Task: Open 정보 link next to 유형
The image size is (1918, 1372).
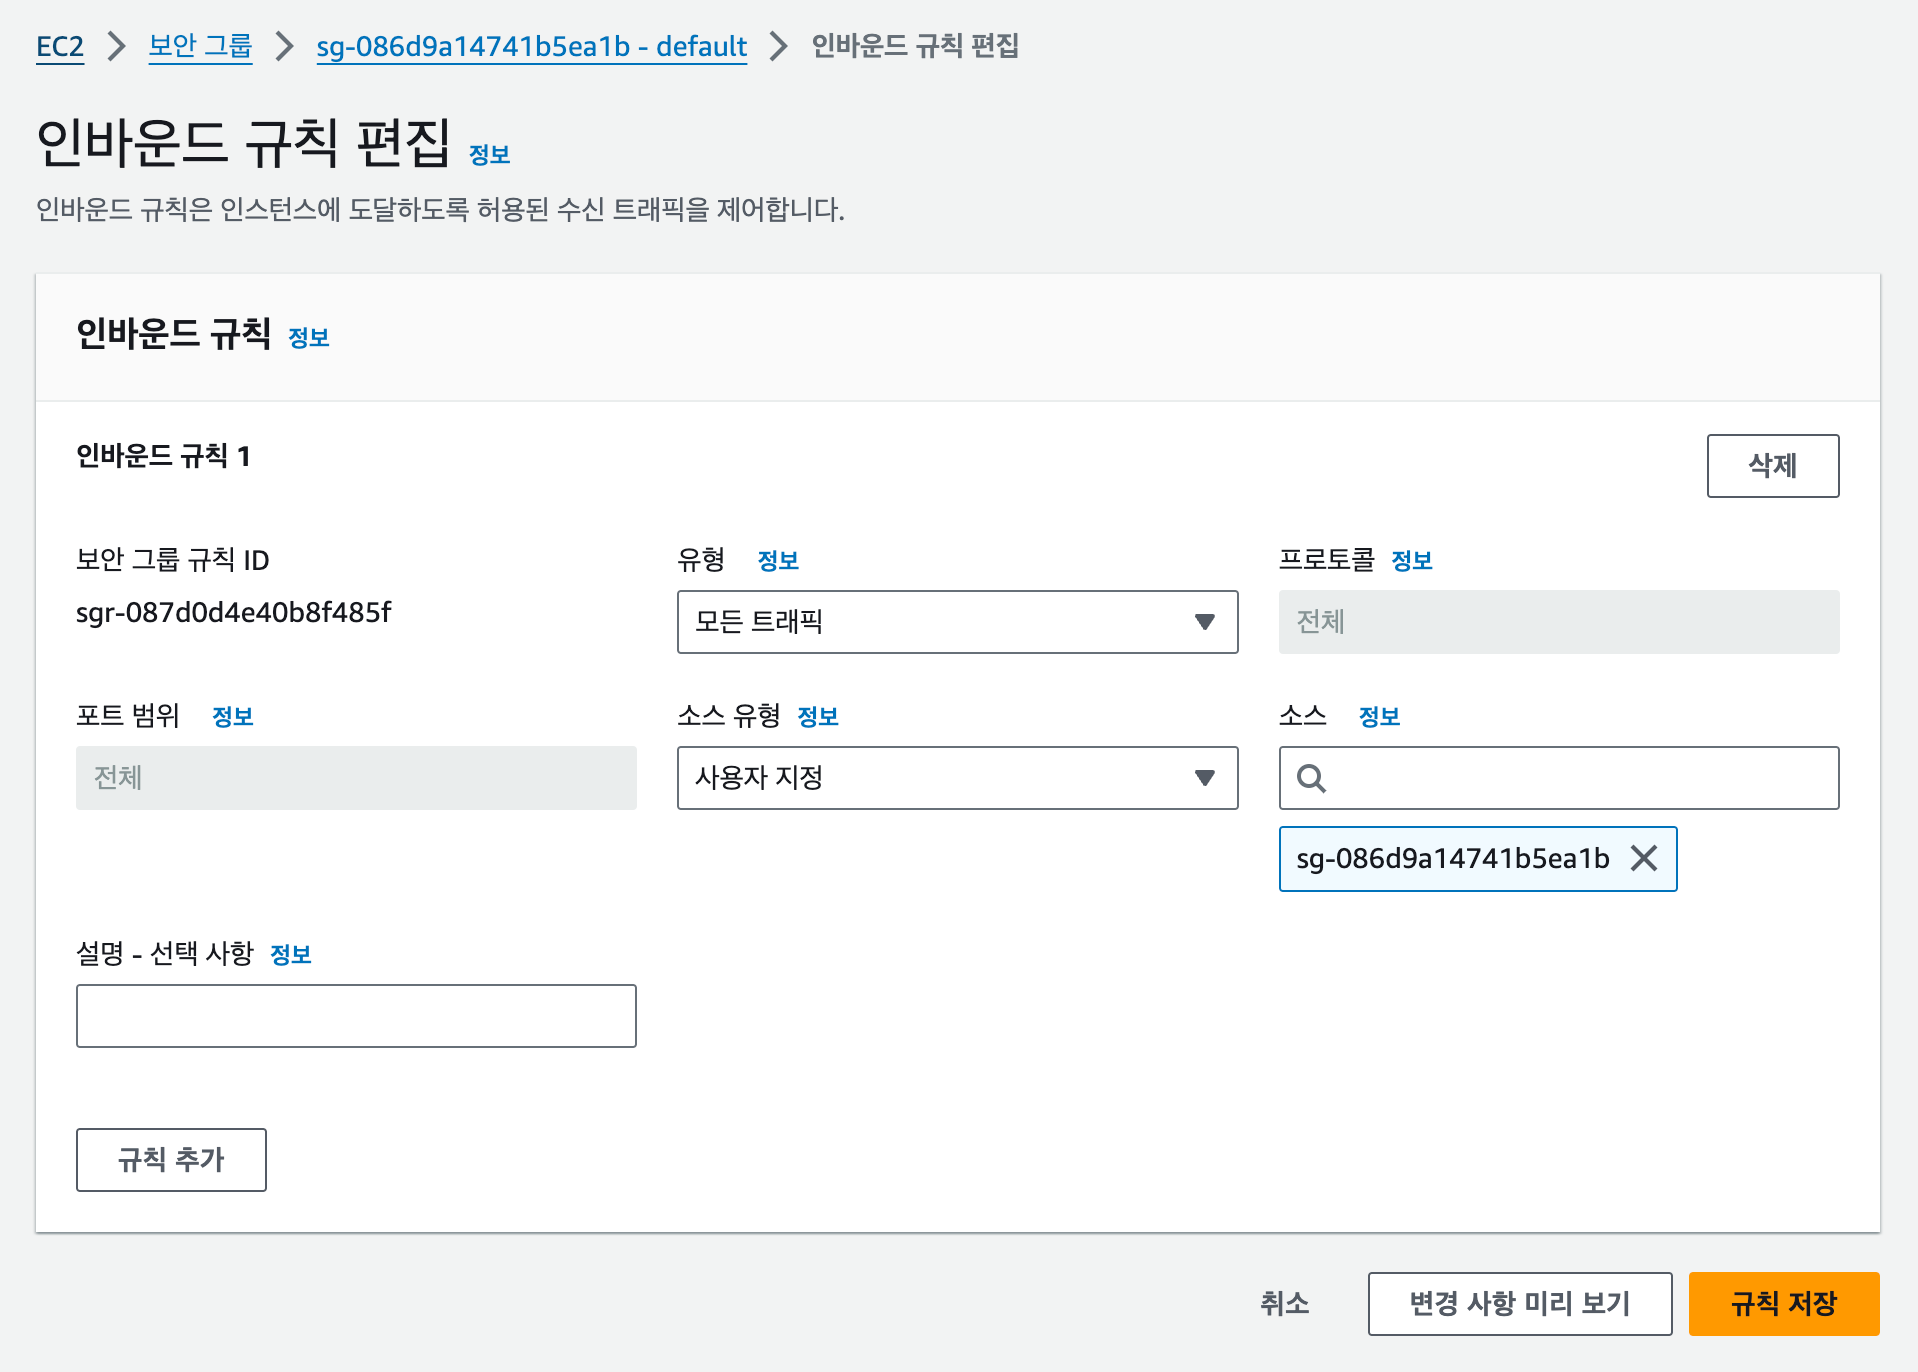Action: pos(778,561)
